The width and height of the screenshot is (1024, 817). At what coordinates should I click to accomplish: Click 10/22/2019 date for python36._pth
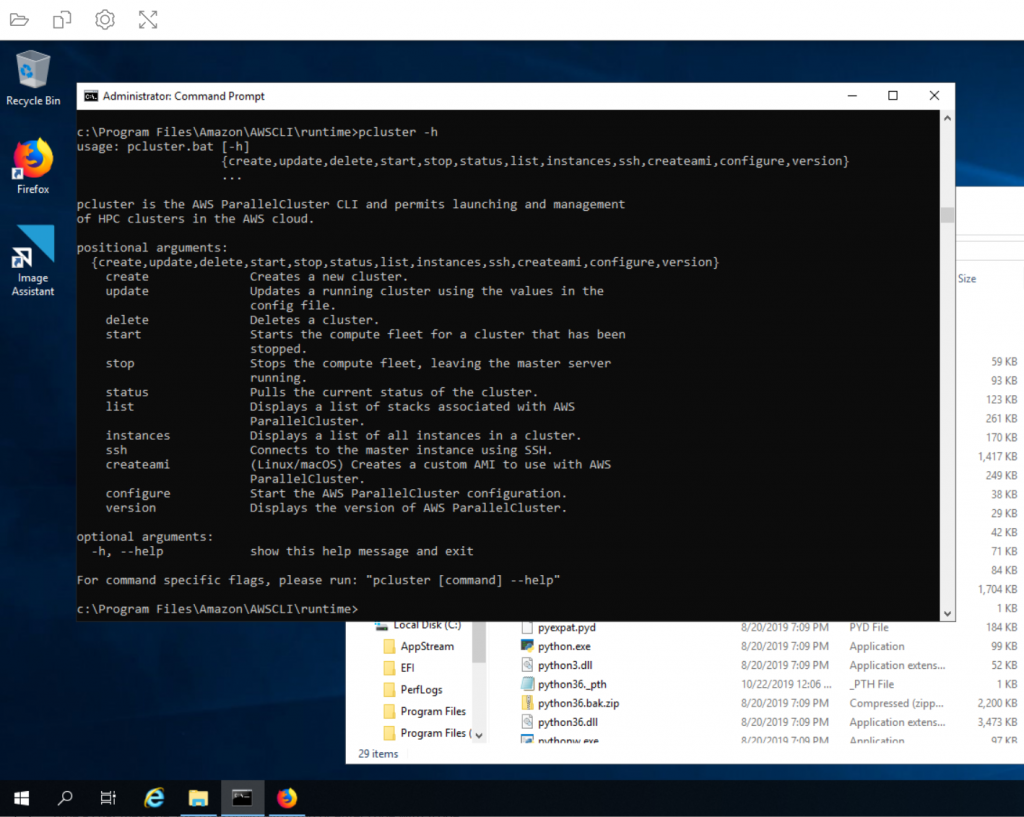coord(786,684)
